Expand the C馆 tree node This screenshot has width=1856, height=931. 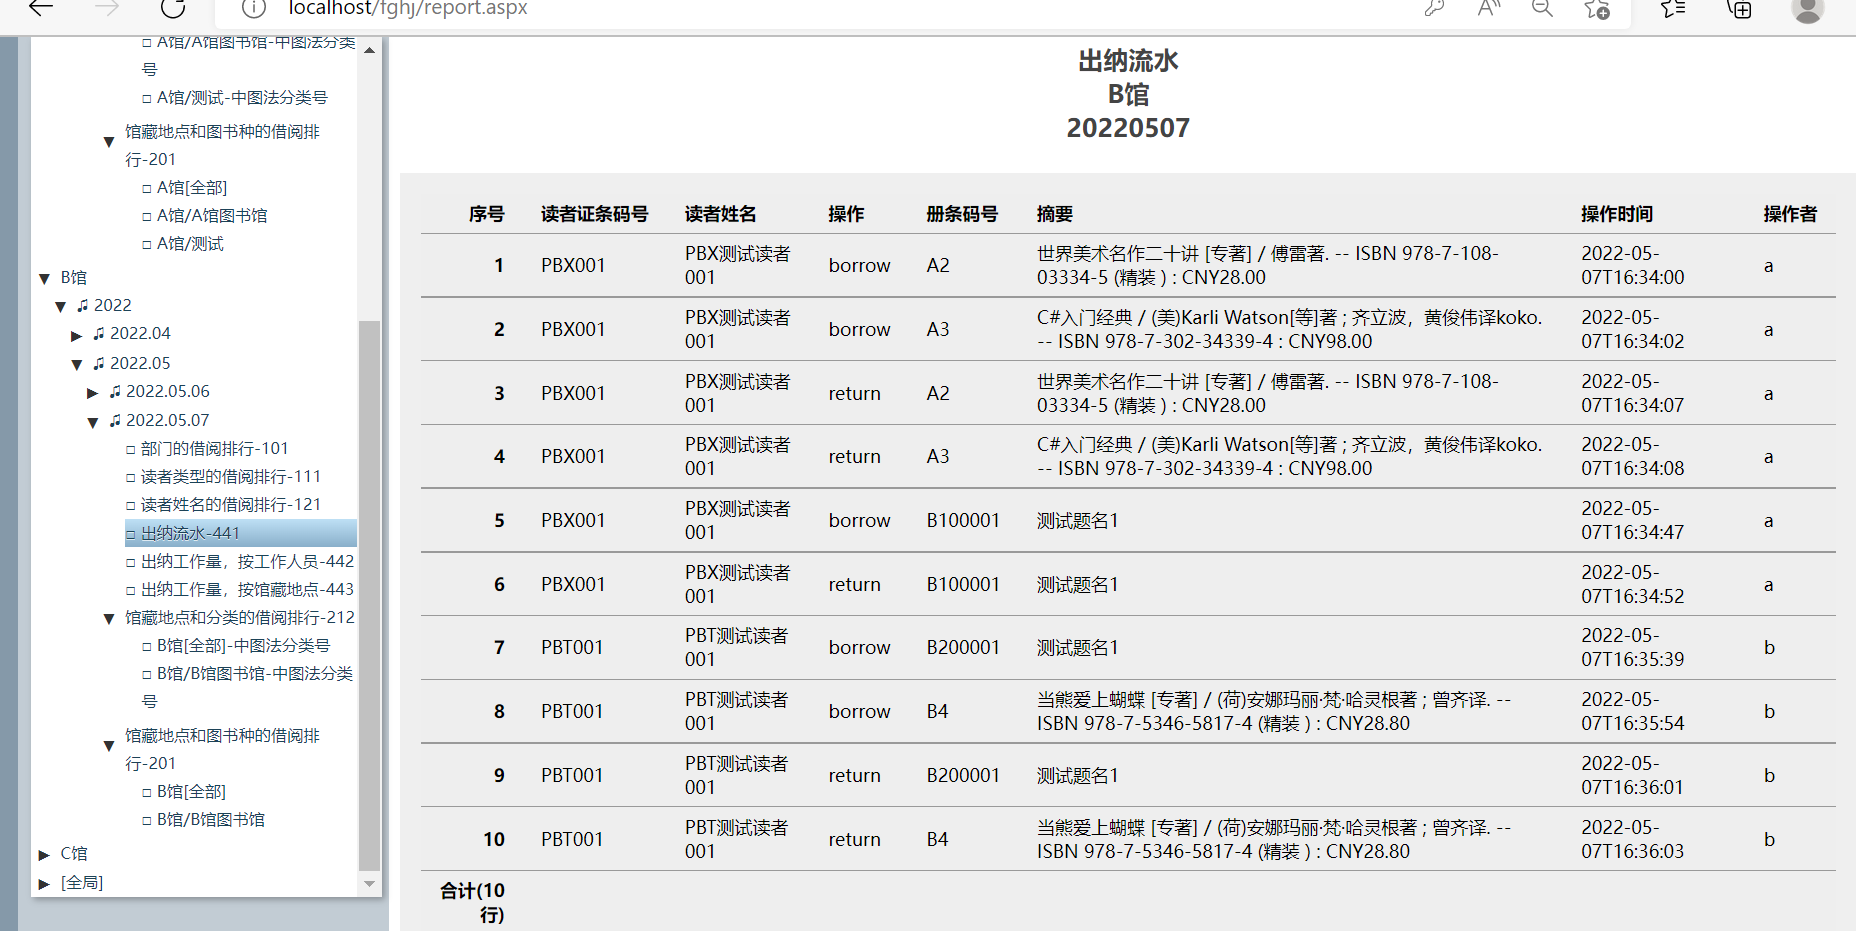pyautogui.click(x=44, y=854)
